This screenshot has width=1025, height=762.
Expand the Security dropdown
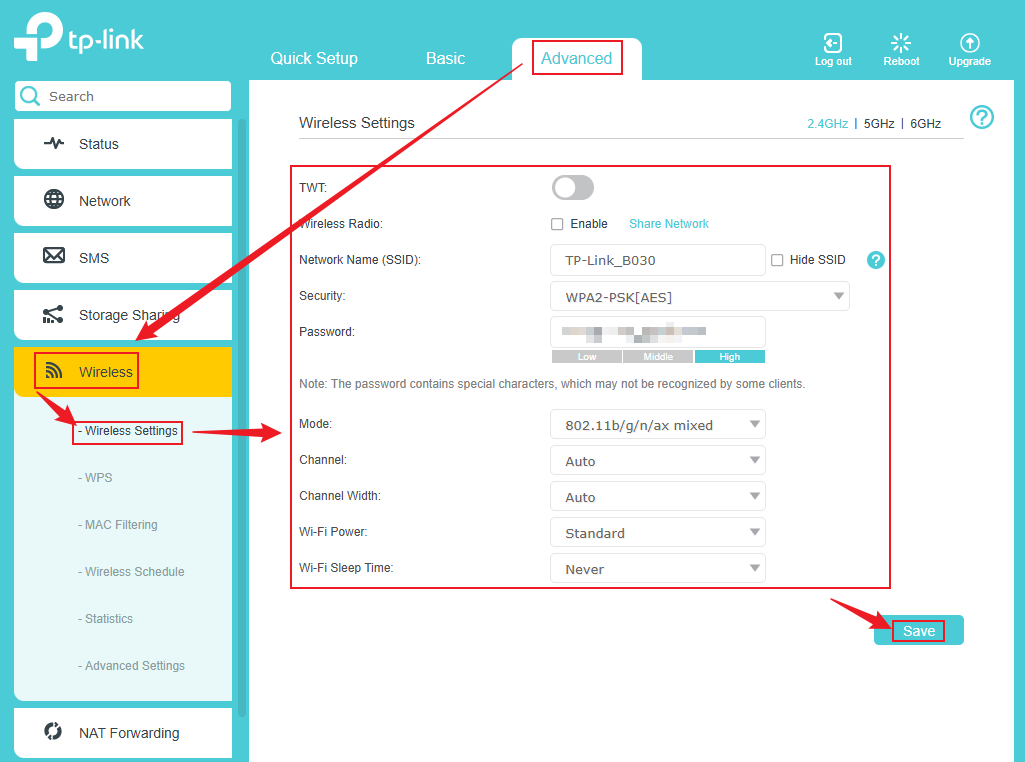[x=699, y=296]
